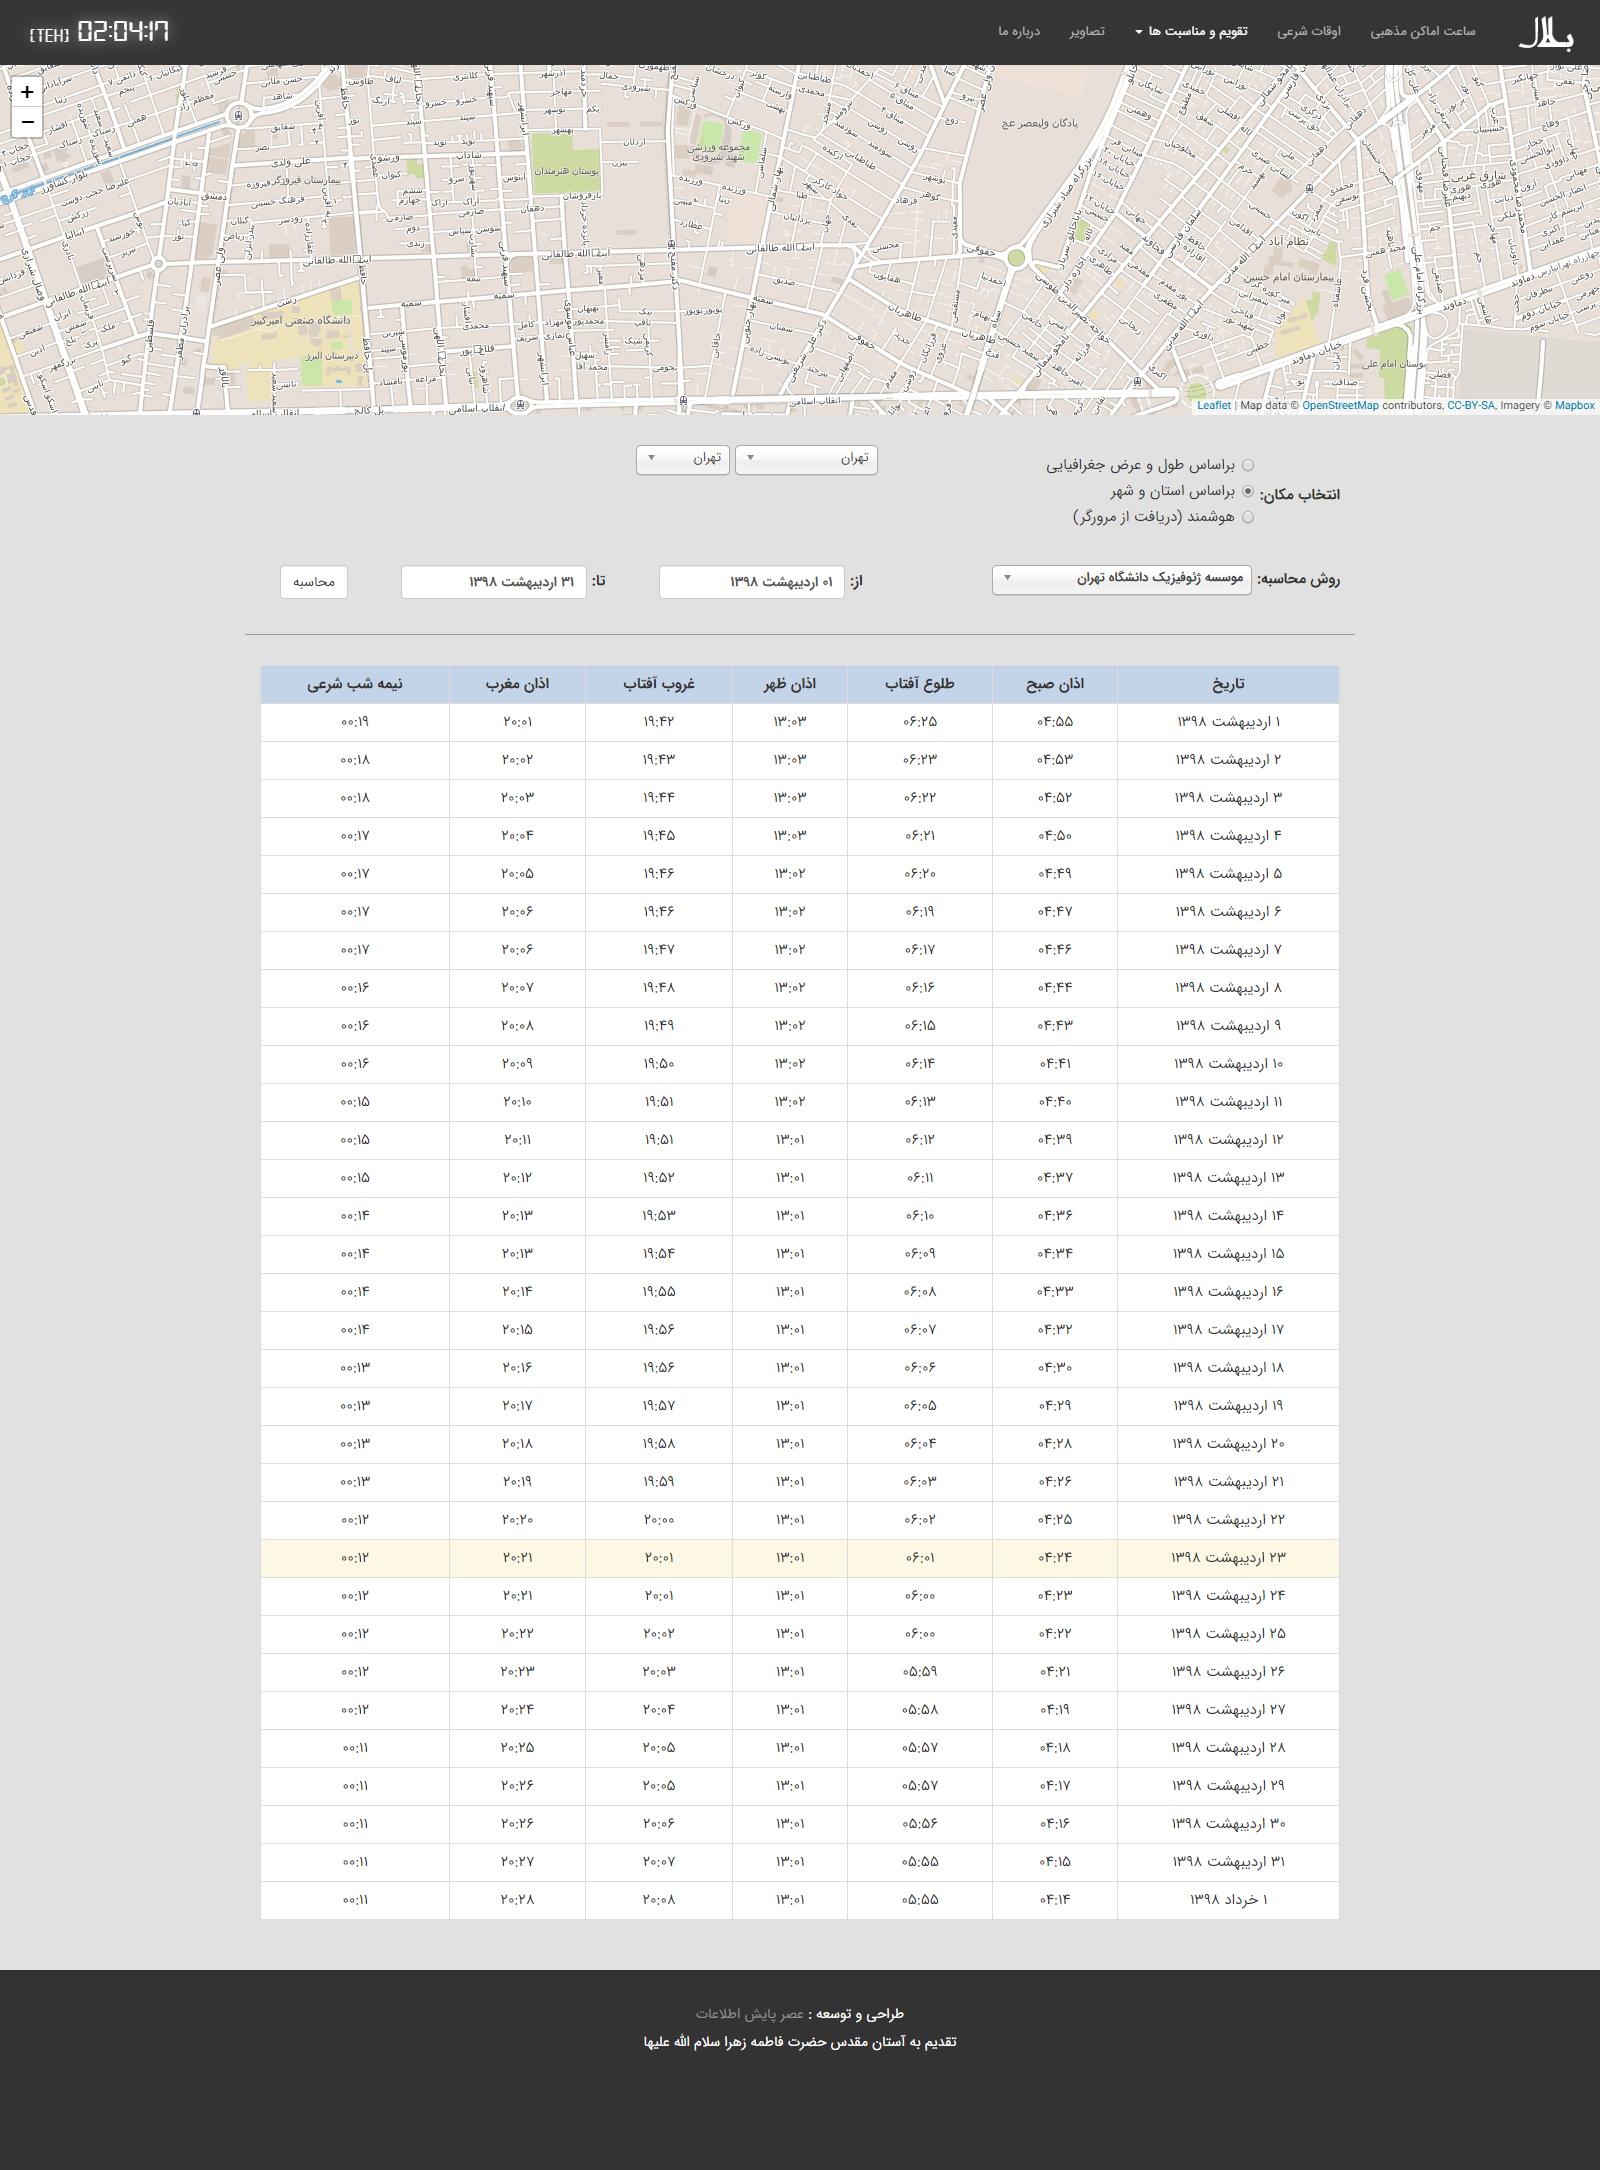Click the start date field ۰۱ اردیبهشت ۱۳۹۸
Image resolution: width=1600 pixels, height=2170 pixels.
(x=752, y=582)
